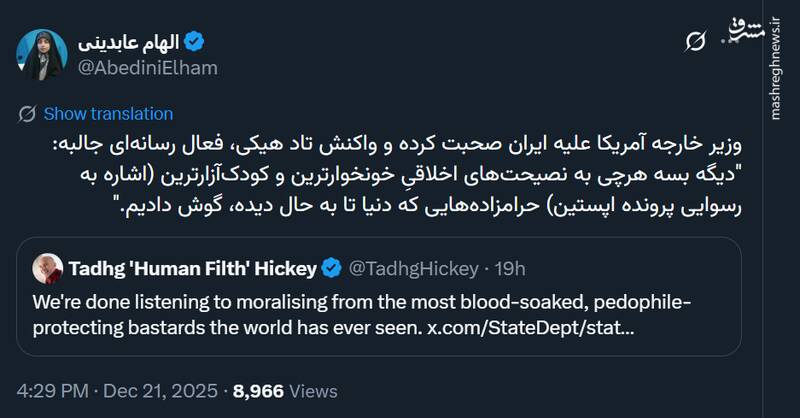The width and height of the screenshot is (800, 418).
Task: Open the Grok slashed-circle icon
Action: click(694, 40)
